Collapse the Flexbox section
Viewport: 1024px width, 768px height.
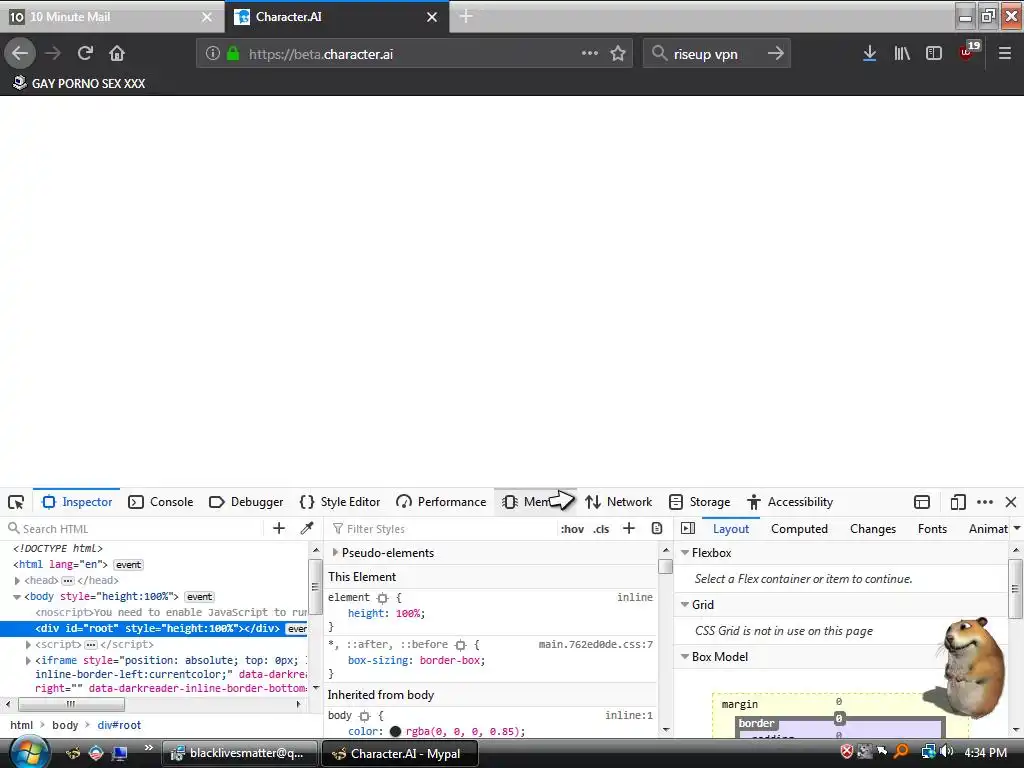click(x=684, y=552)
